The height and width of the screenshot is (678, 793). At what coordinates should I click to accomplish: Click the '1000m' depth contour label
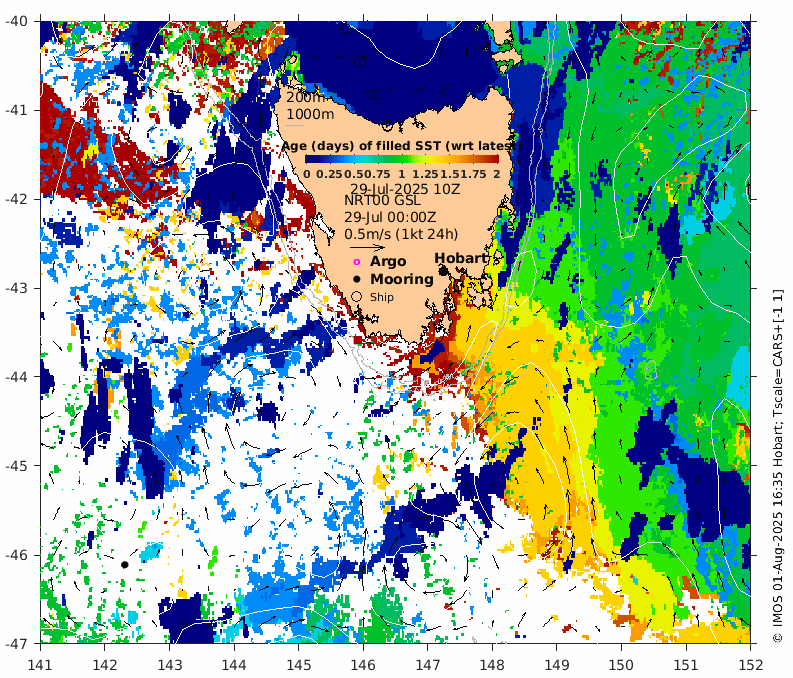(310, 114)
